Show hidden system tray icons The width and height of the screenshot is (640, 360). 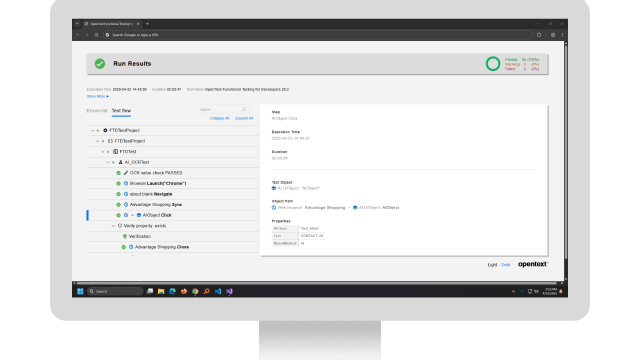513,291
